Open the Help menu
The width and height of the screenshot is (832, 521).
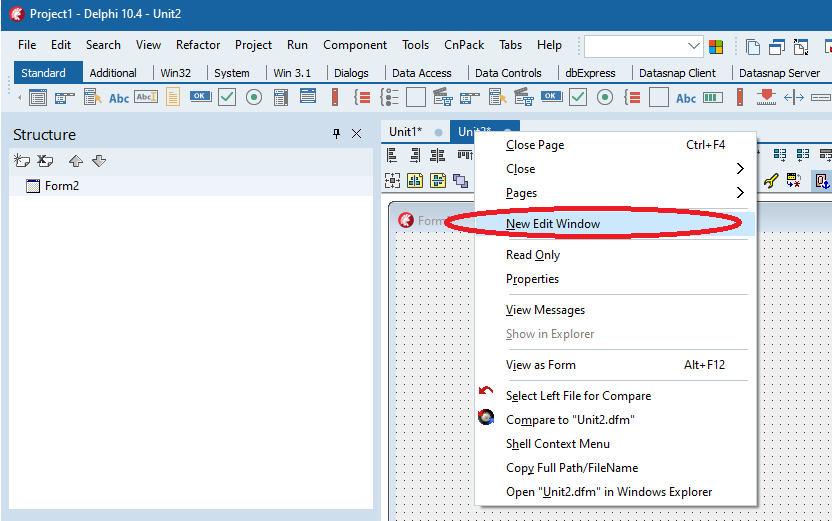click(x=549, y=45)
